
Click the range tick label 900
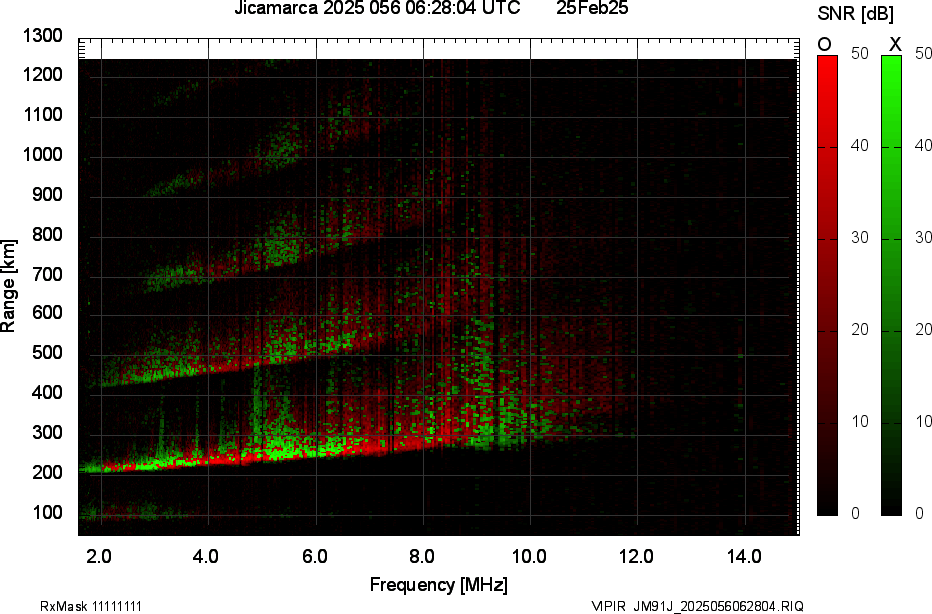point(47,194)
